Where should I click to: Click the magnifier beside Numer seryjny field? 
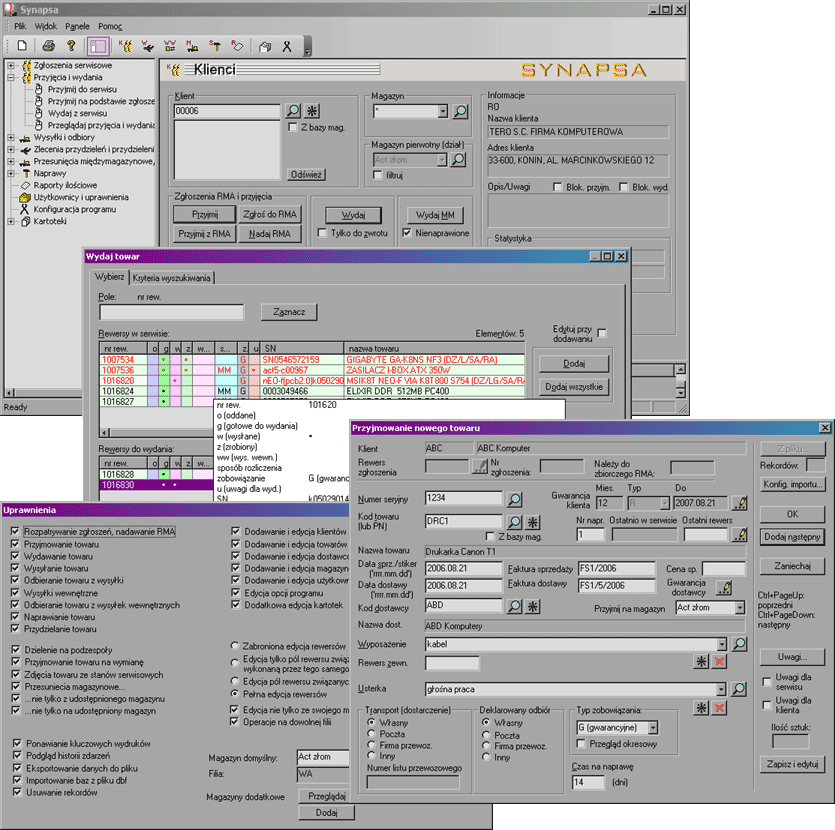point(514,498)
